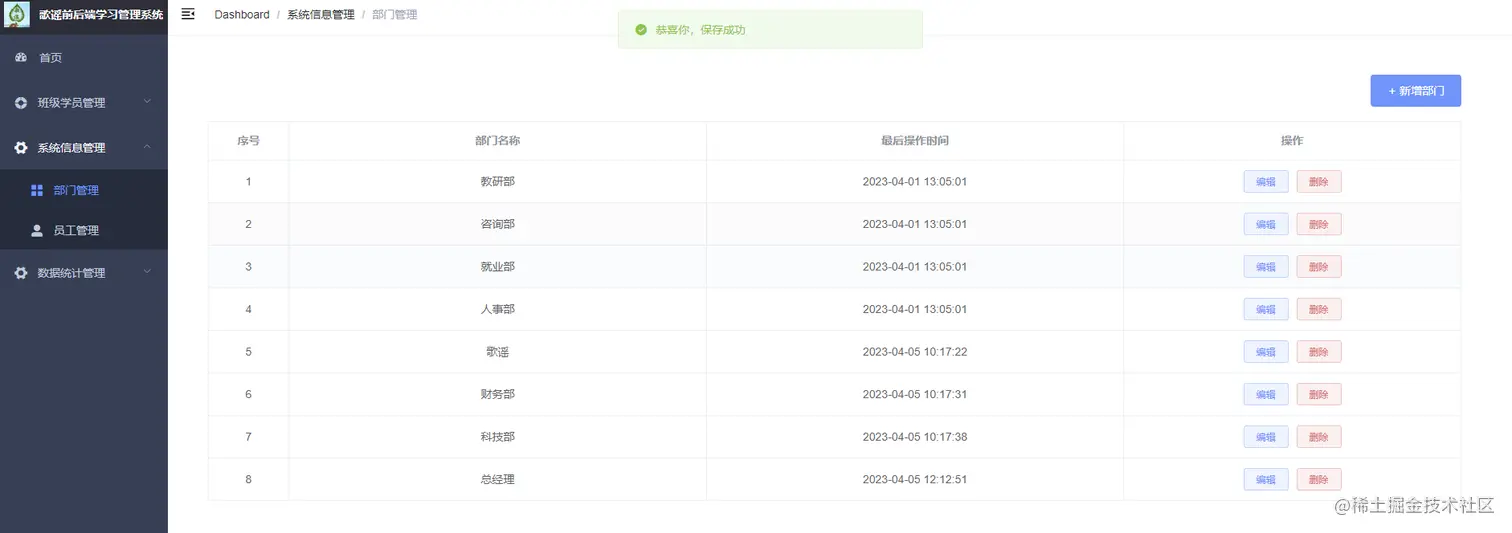Image resolution: width=1512 pixels, height=533 pixels.
Task: Toggle the sidebar hamburger collapse icon
Action: [188, 14]
